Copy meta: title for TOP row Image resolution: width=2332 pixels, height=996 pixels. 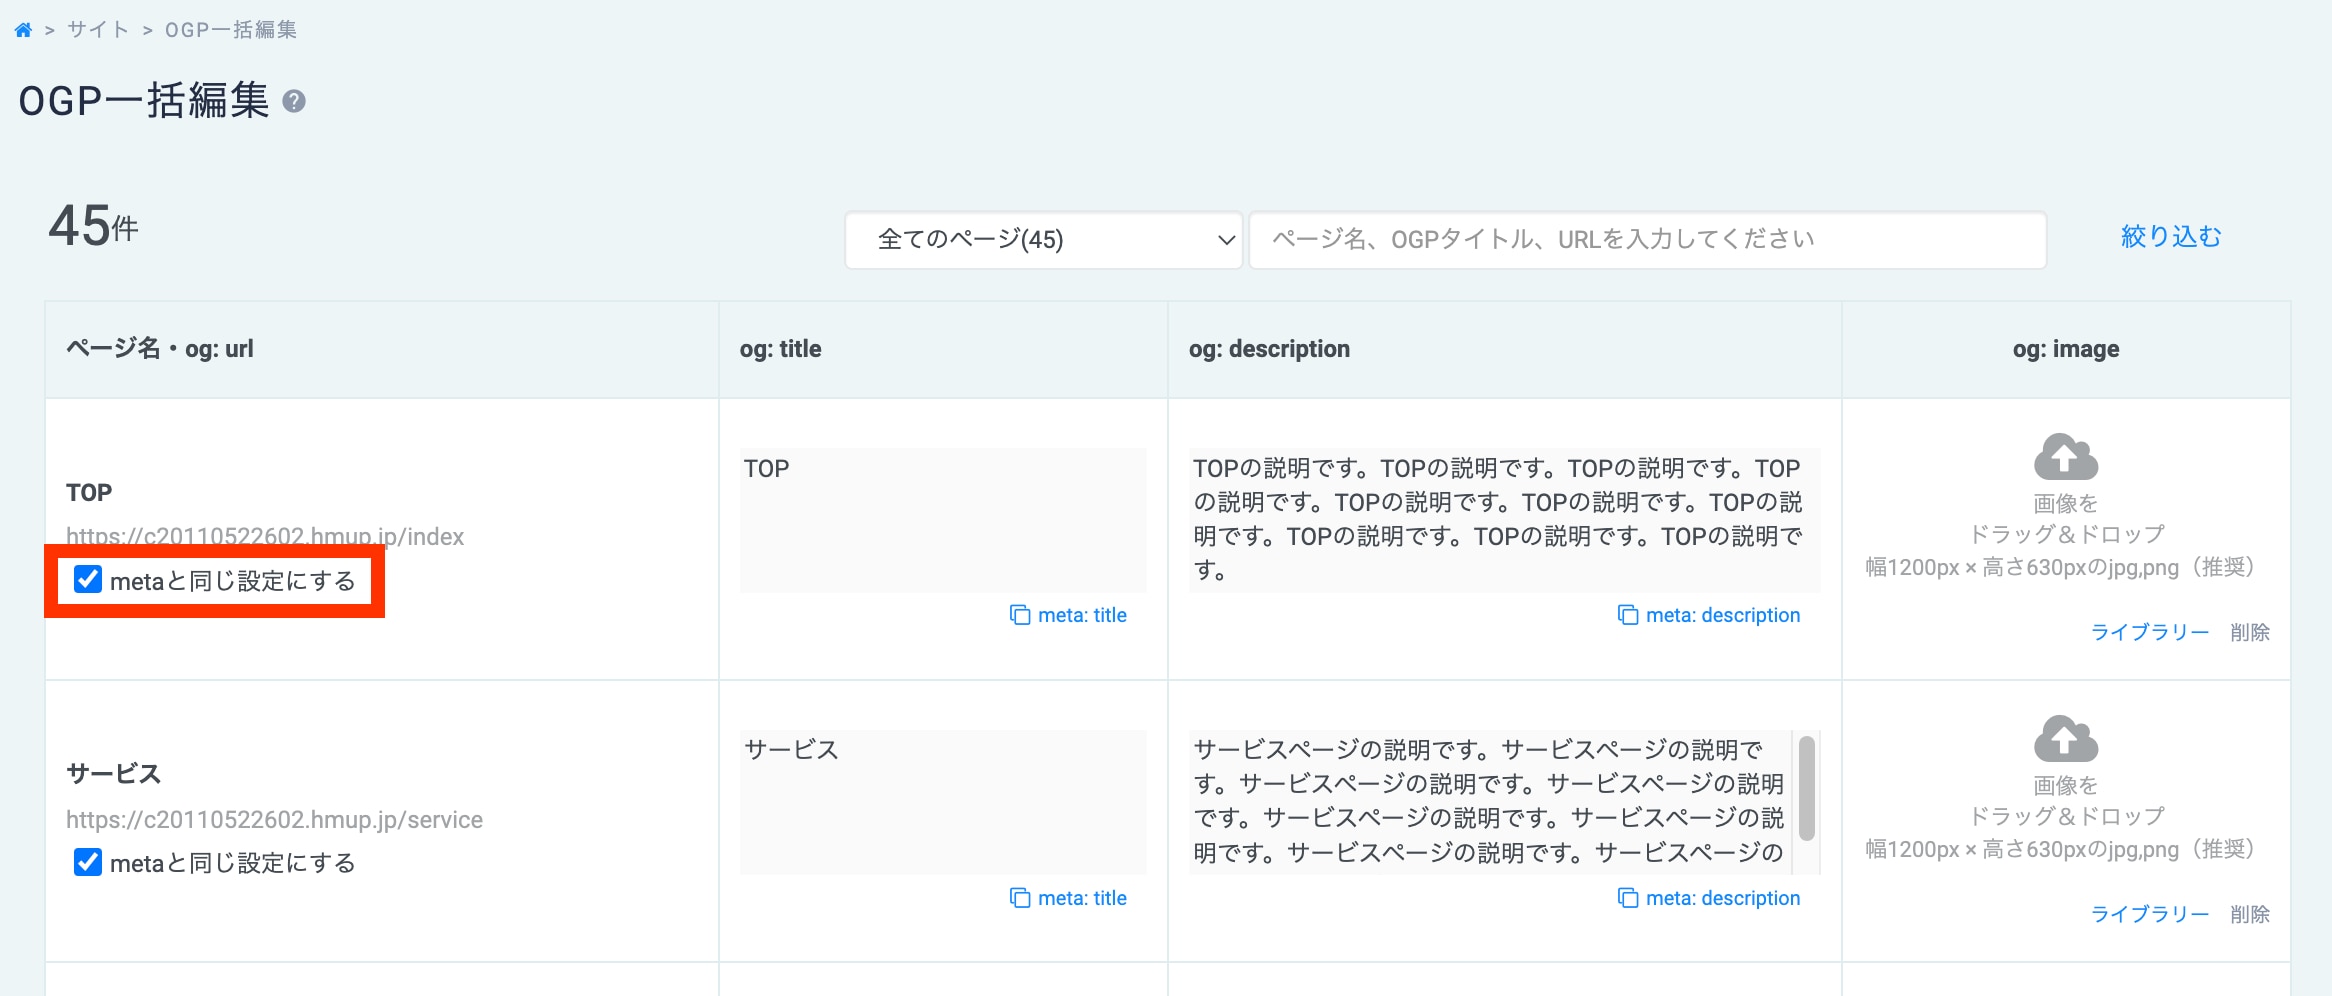point(1082,615)
